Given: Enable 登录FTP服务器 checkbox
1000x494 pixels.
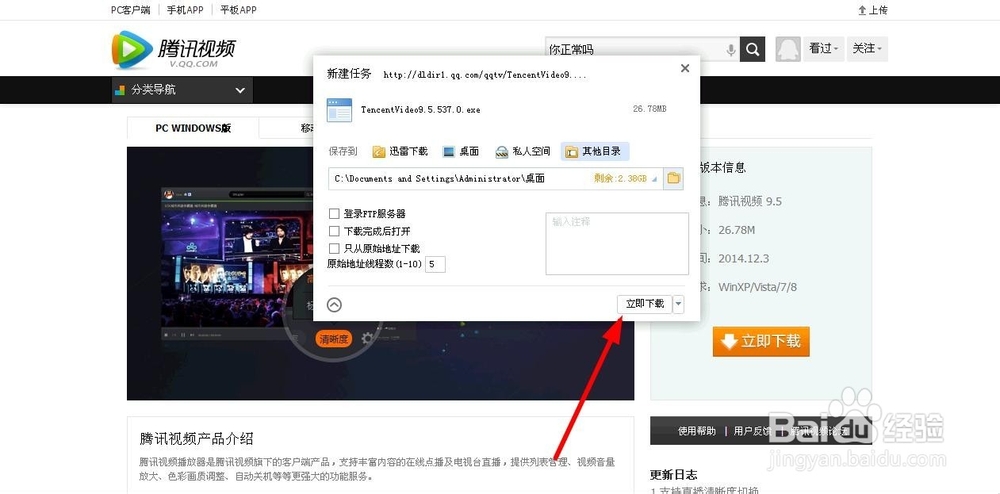Looking at the screenshot, I should pos(334,214).
